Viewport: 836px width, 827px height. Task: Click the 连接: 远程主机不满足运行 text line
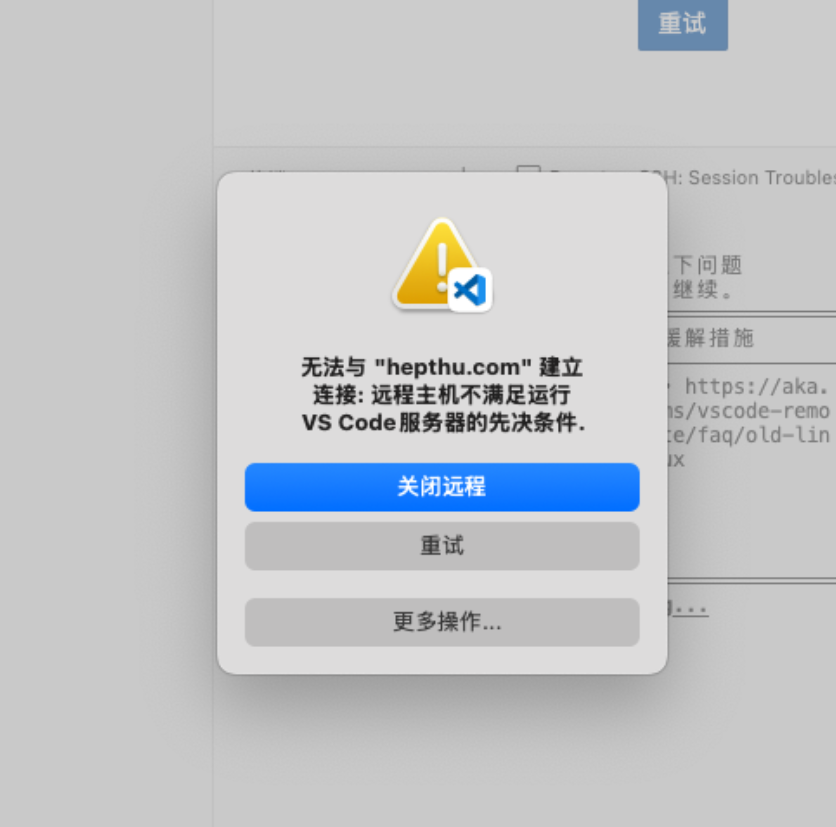tap(442, 395)
